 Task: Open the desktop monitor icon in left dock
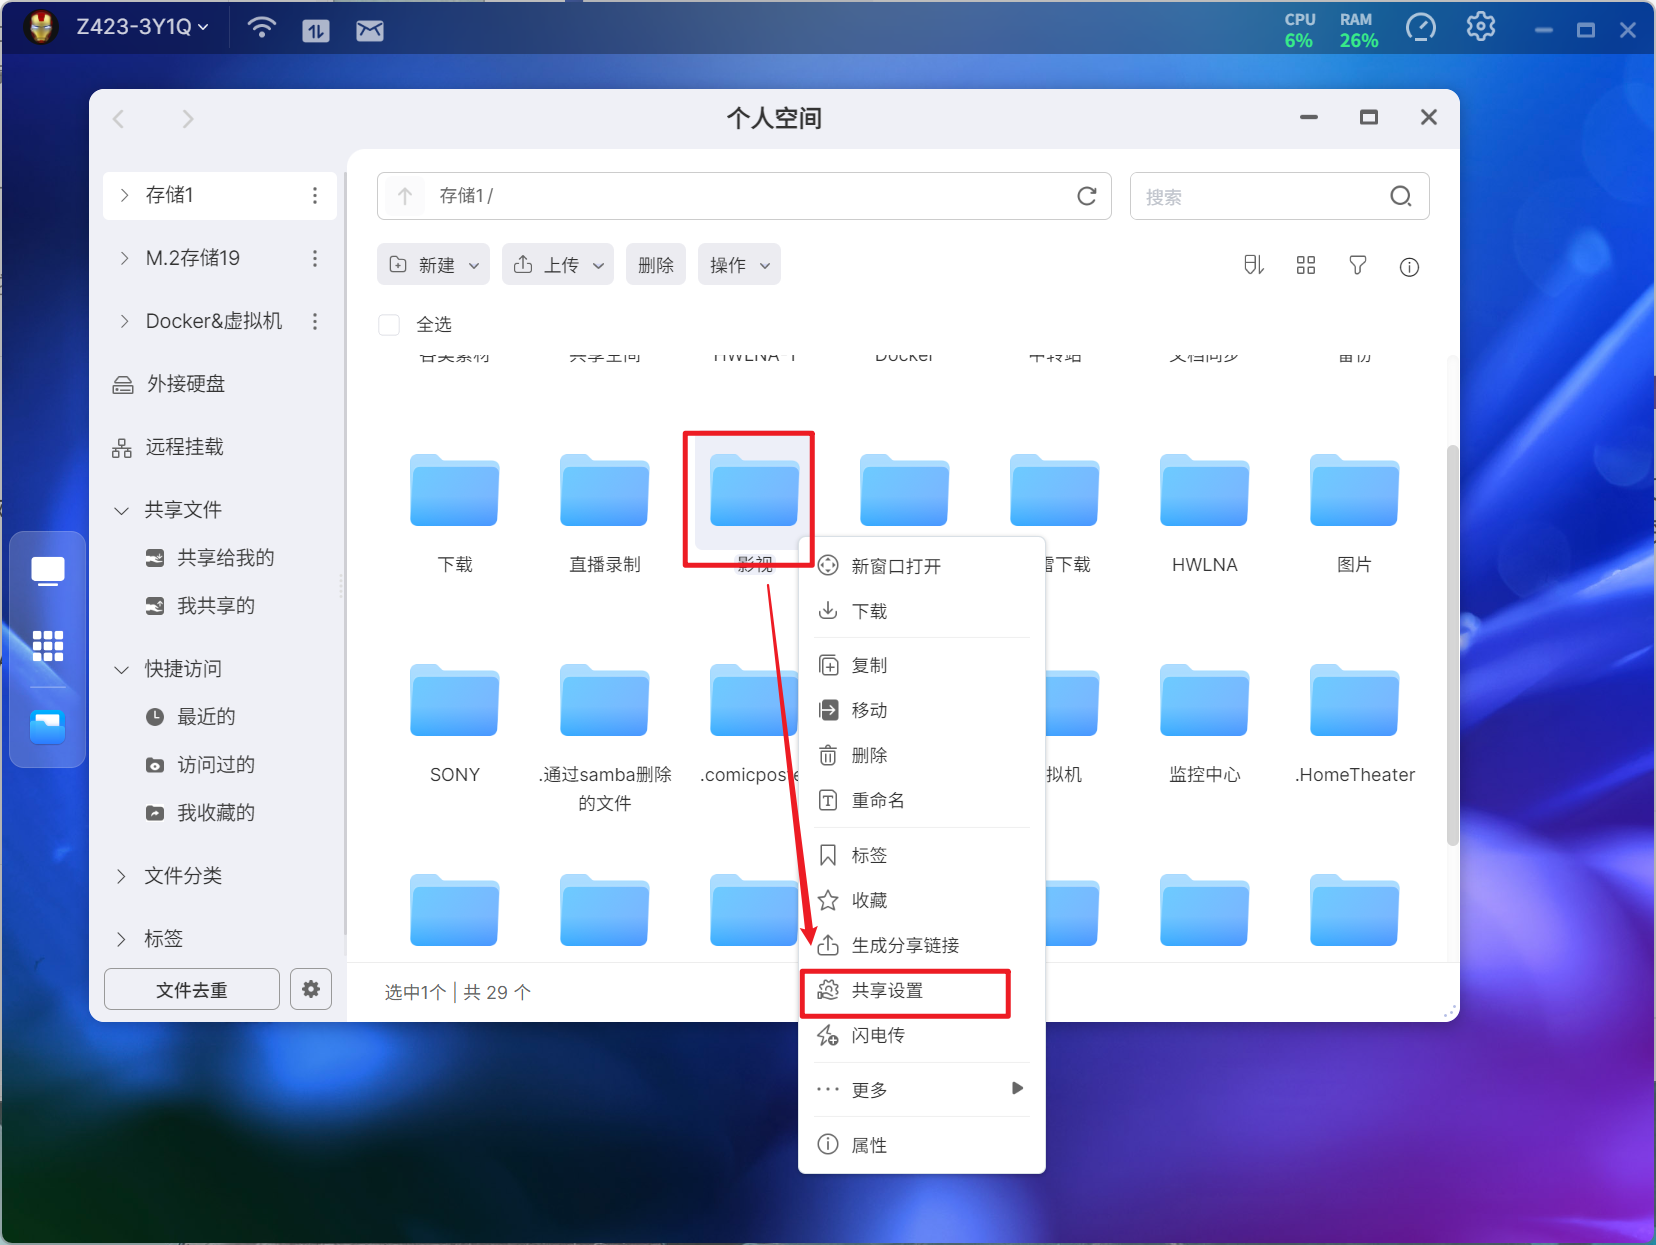(48, 571)
